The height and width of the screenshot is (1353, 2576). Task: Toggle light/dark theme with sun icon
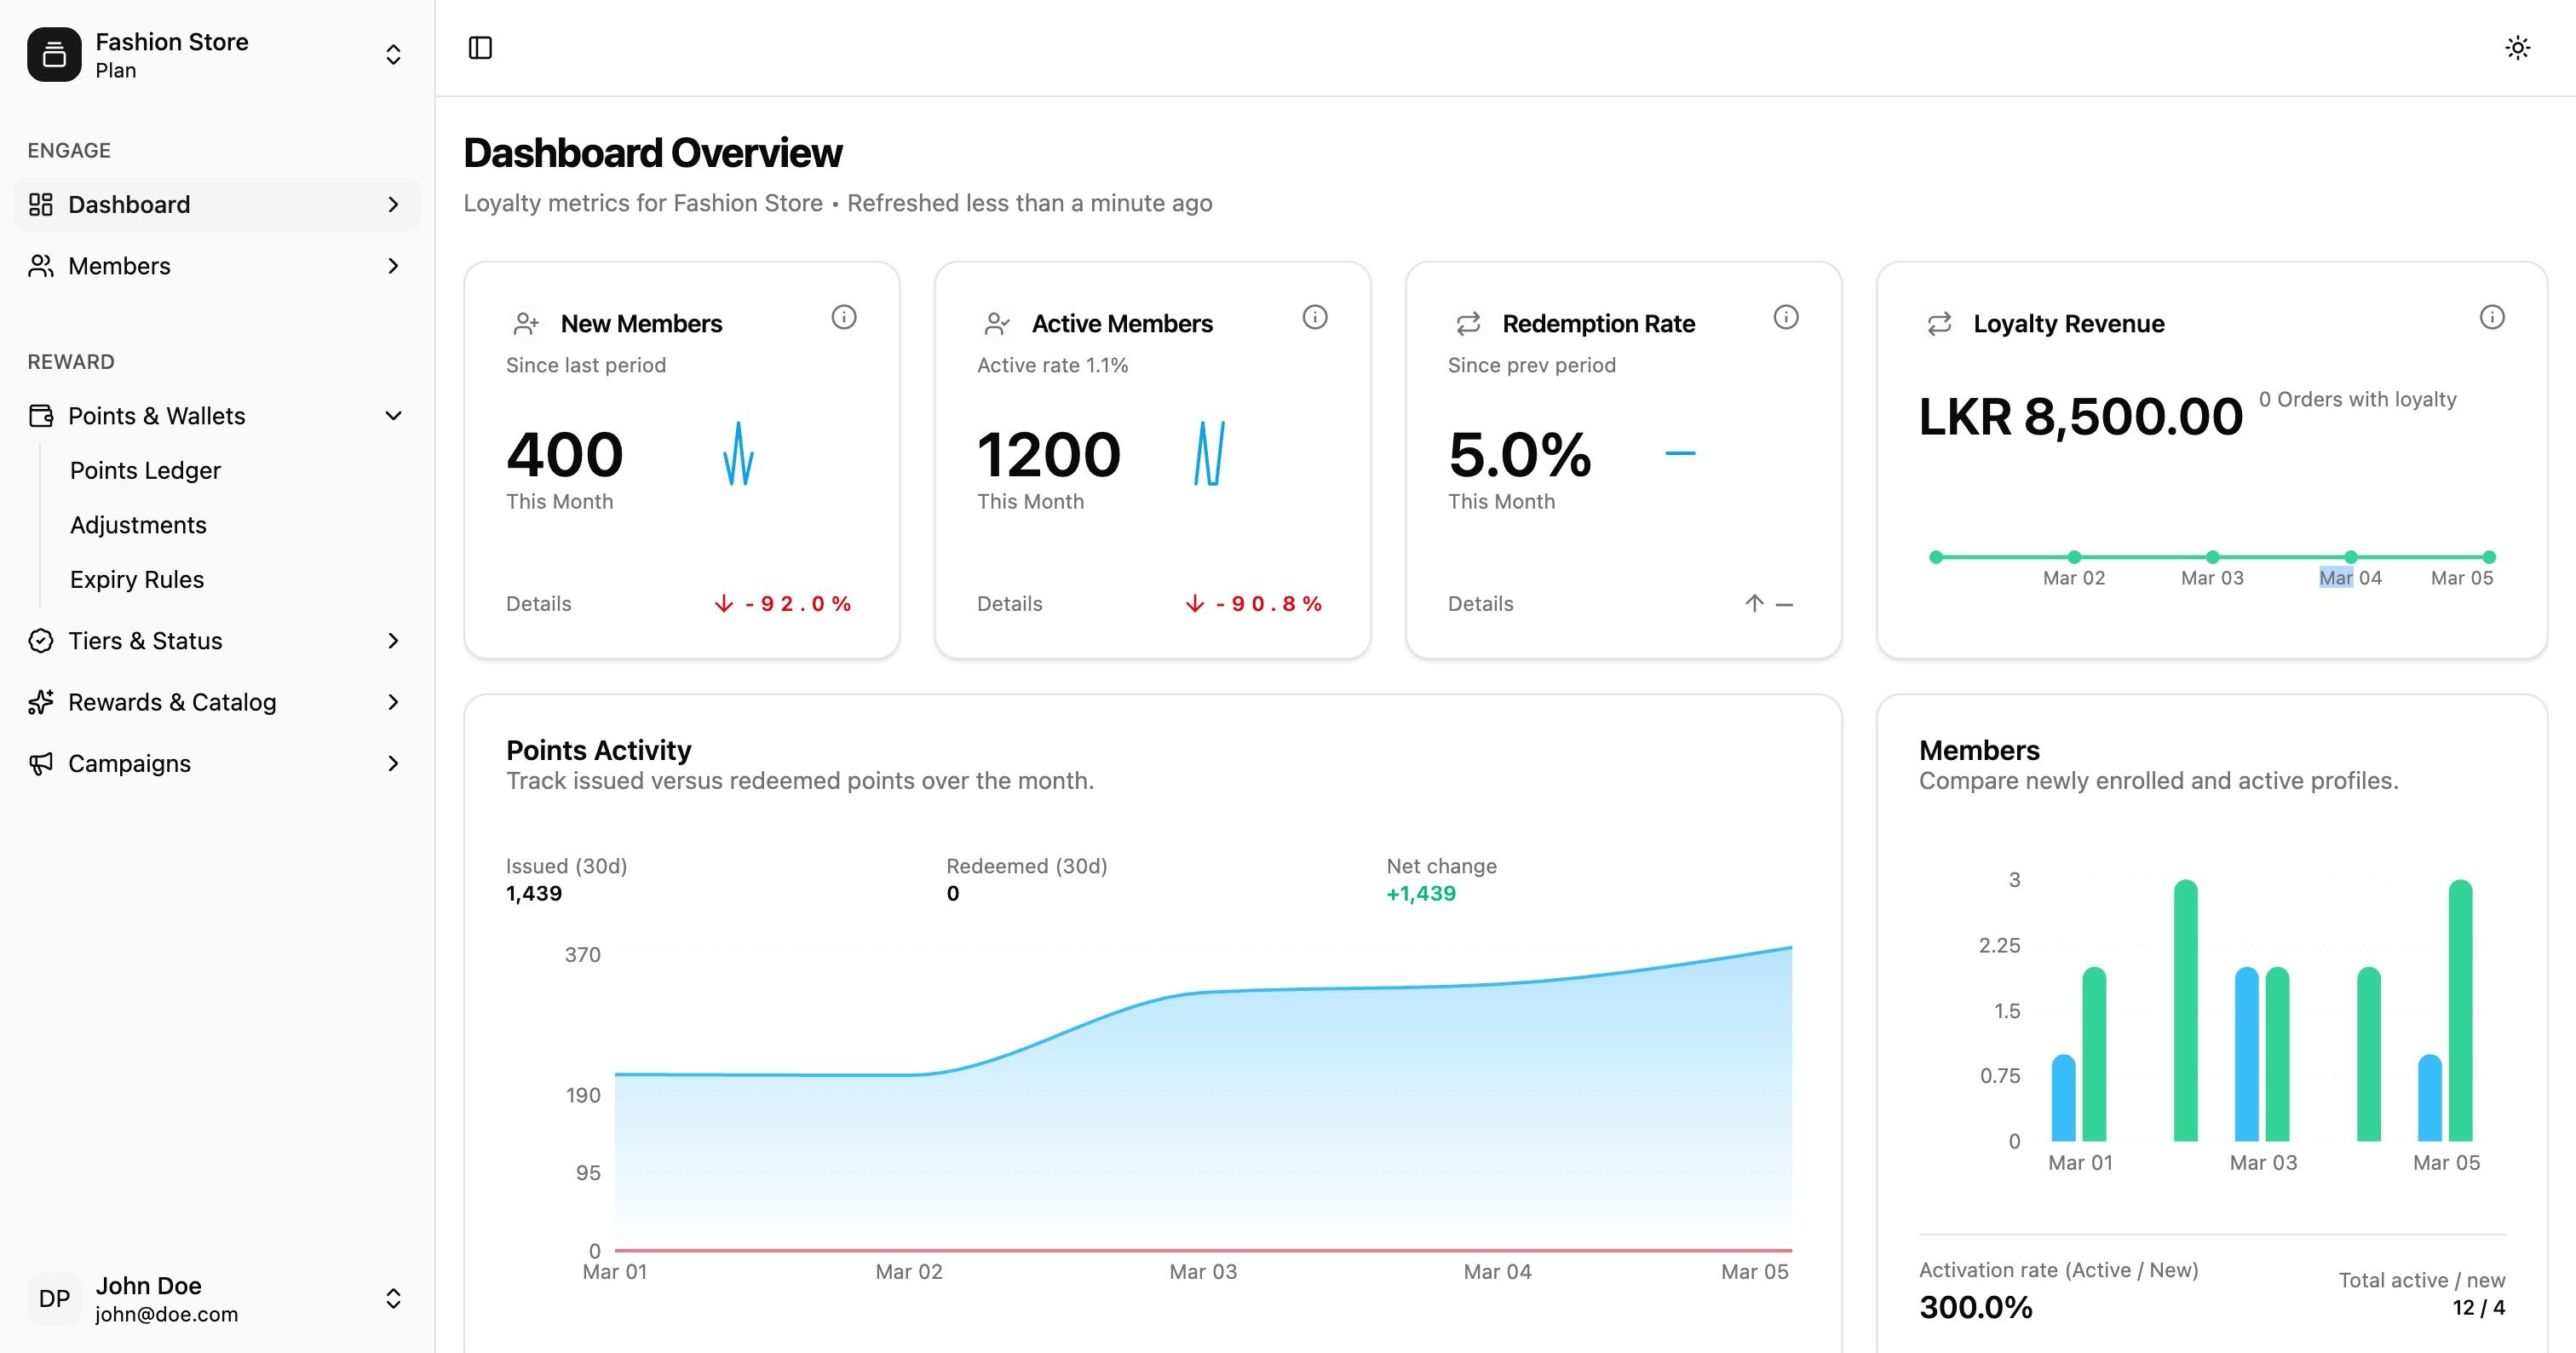[2518, 47]
